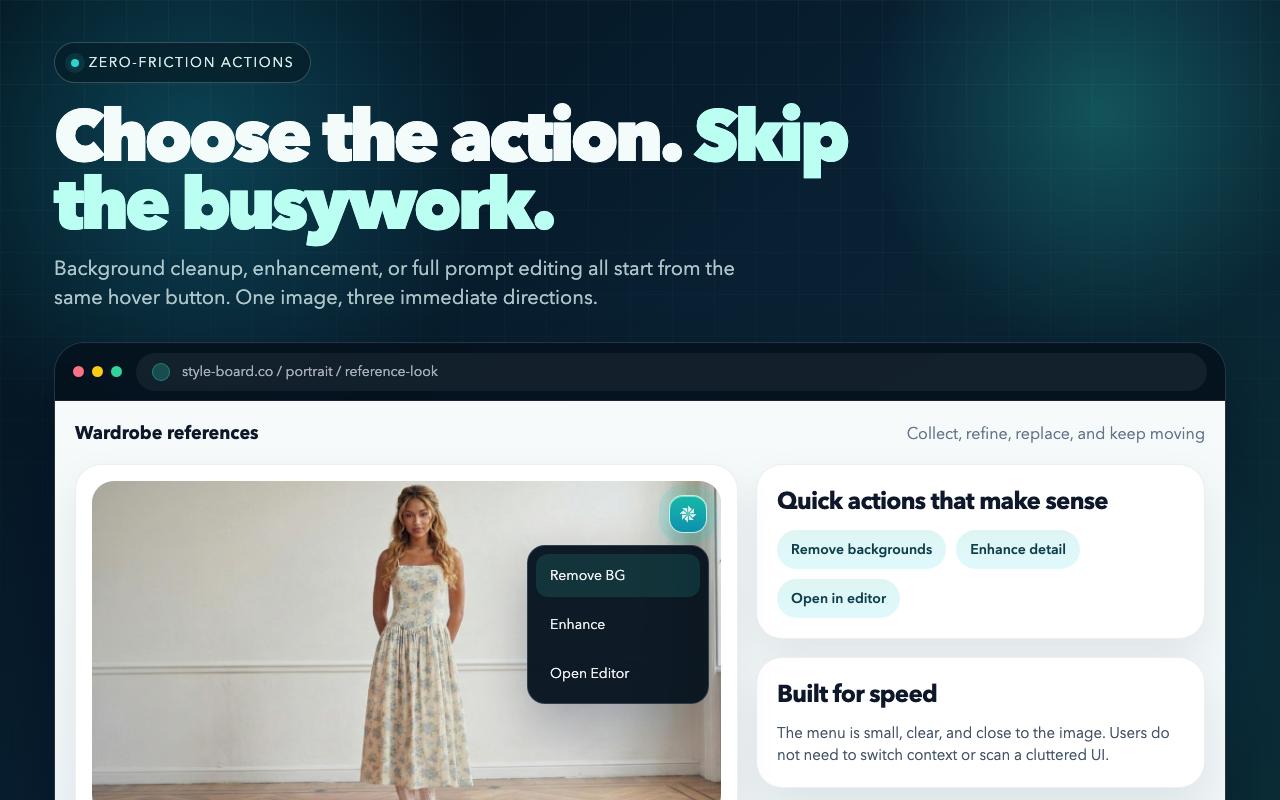Click the Collect, refine, replace tagline text
The image size is (1280, 800).
click(x=1055, y=434)
